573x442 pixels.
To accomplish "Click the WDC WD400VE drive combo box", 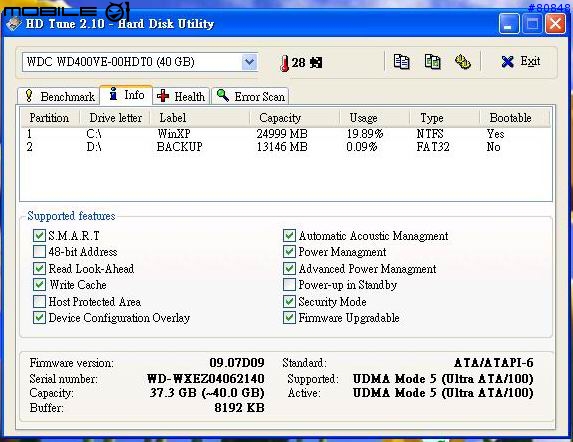I will 140,62.
